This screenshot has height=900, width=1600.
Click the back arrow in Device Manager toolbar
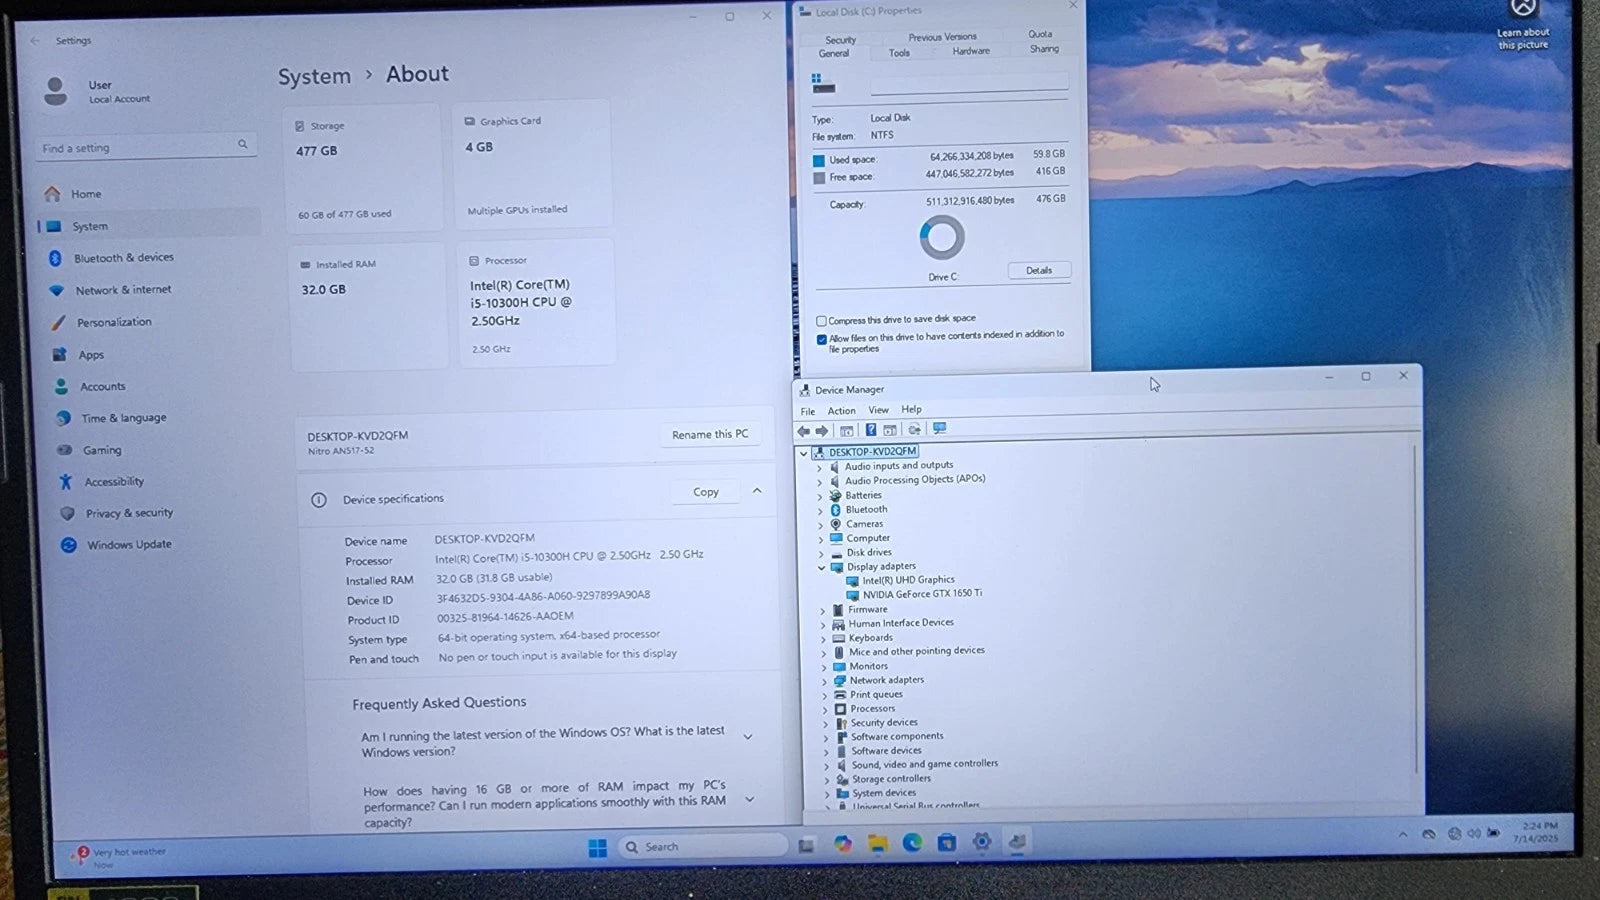(803, 431)
